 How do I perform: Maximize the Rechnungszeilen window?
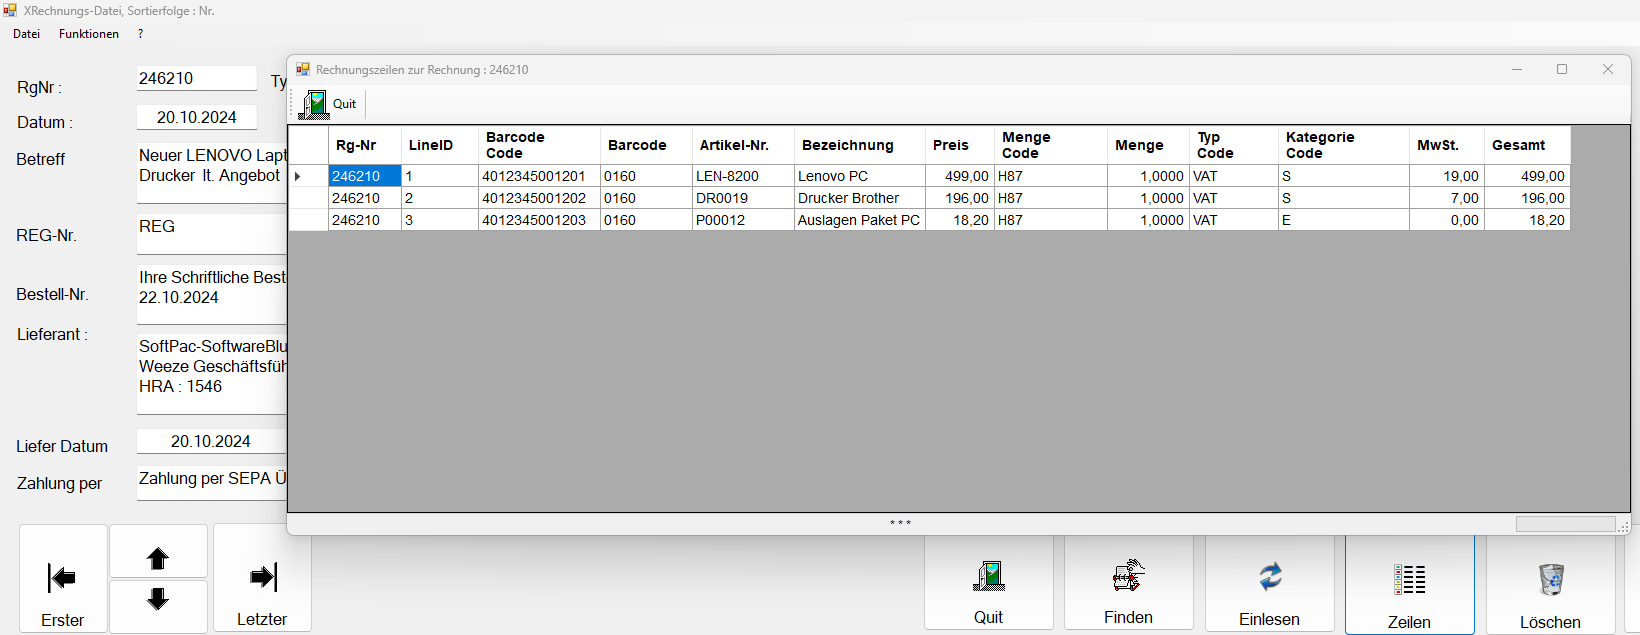[1562, 69]
